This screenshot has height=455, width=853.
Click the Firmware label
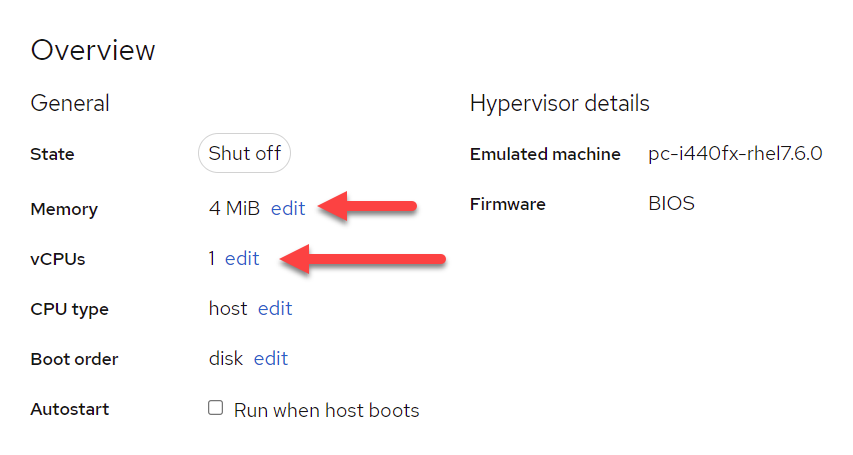[507, 204]
